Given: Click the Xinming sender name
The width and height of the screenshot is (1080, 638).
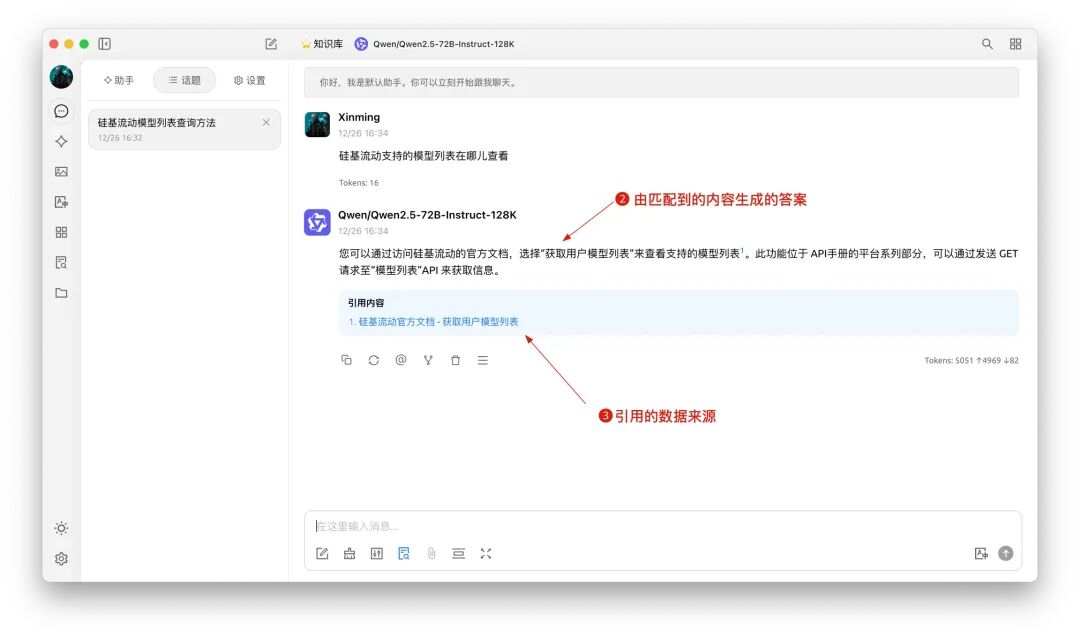Looking at the screenshot, I should (x=359, y=117).
